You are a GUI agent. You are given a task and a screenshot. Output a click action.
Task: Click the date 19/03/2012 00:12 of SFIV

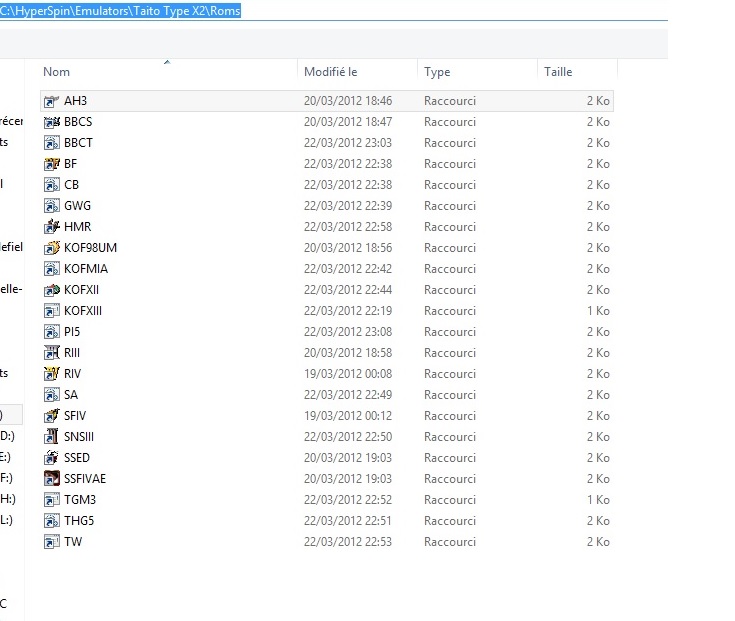click(348, 416)
